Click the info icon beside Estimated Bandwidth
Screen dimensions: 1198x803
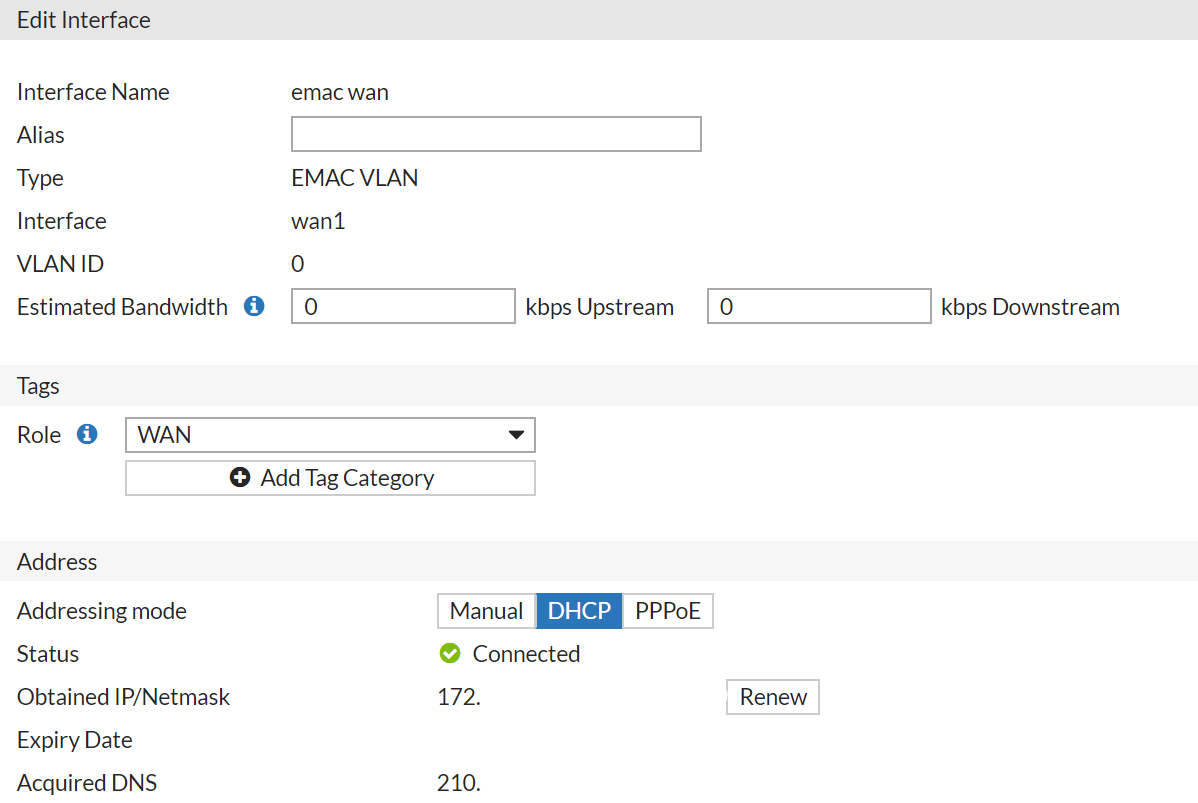[x=255, y=307]
